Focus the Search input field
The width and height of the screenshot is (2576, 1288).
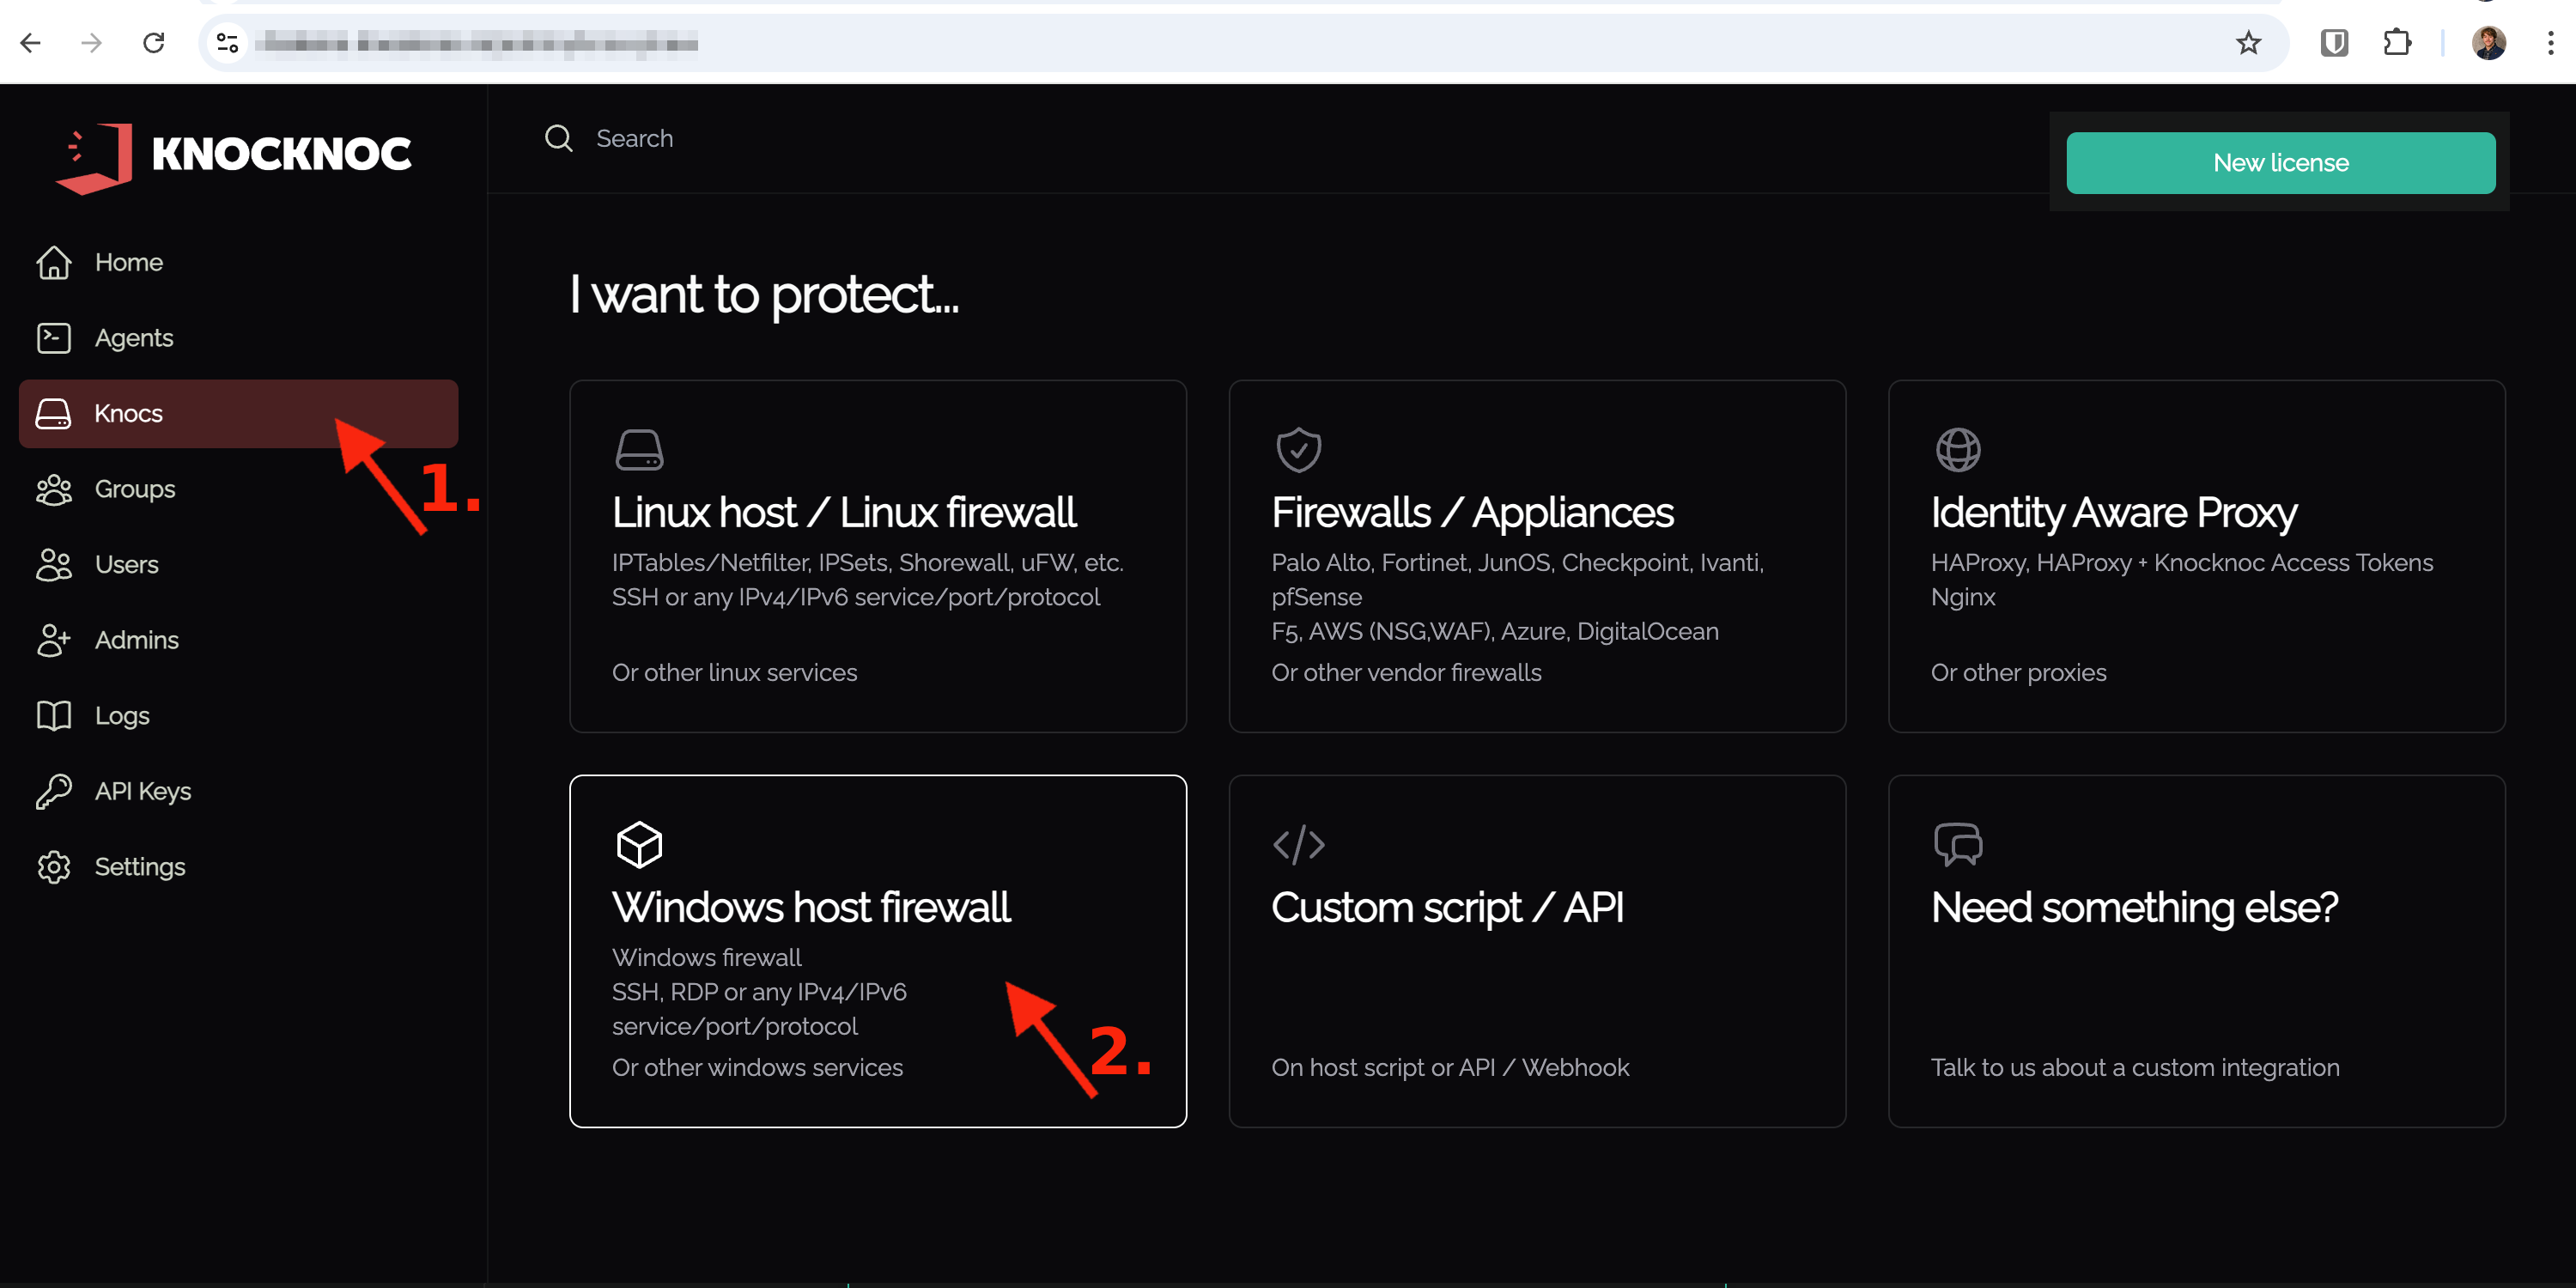[900, 138]
